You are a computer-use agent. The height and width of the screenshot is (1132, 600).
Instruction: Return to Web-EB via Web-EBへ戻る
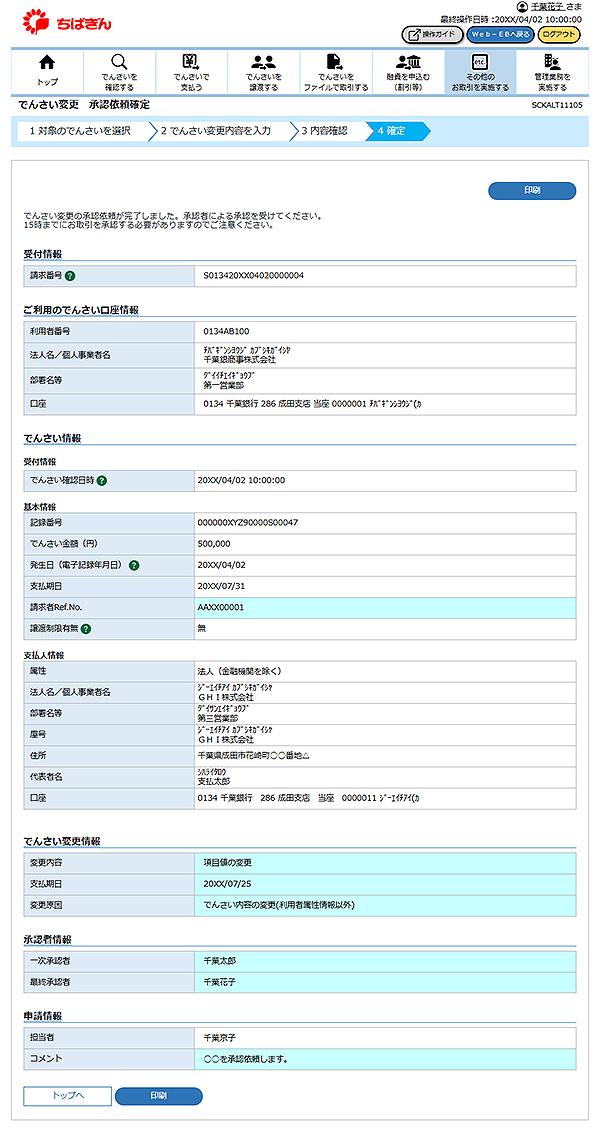tap(500, 34)
